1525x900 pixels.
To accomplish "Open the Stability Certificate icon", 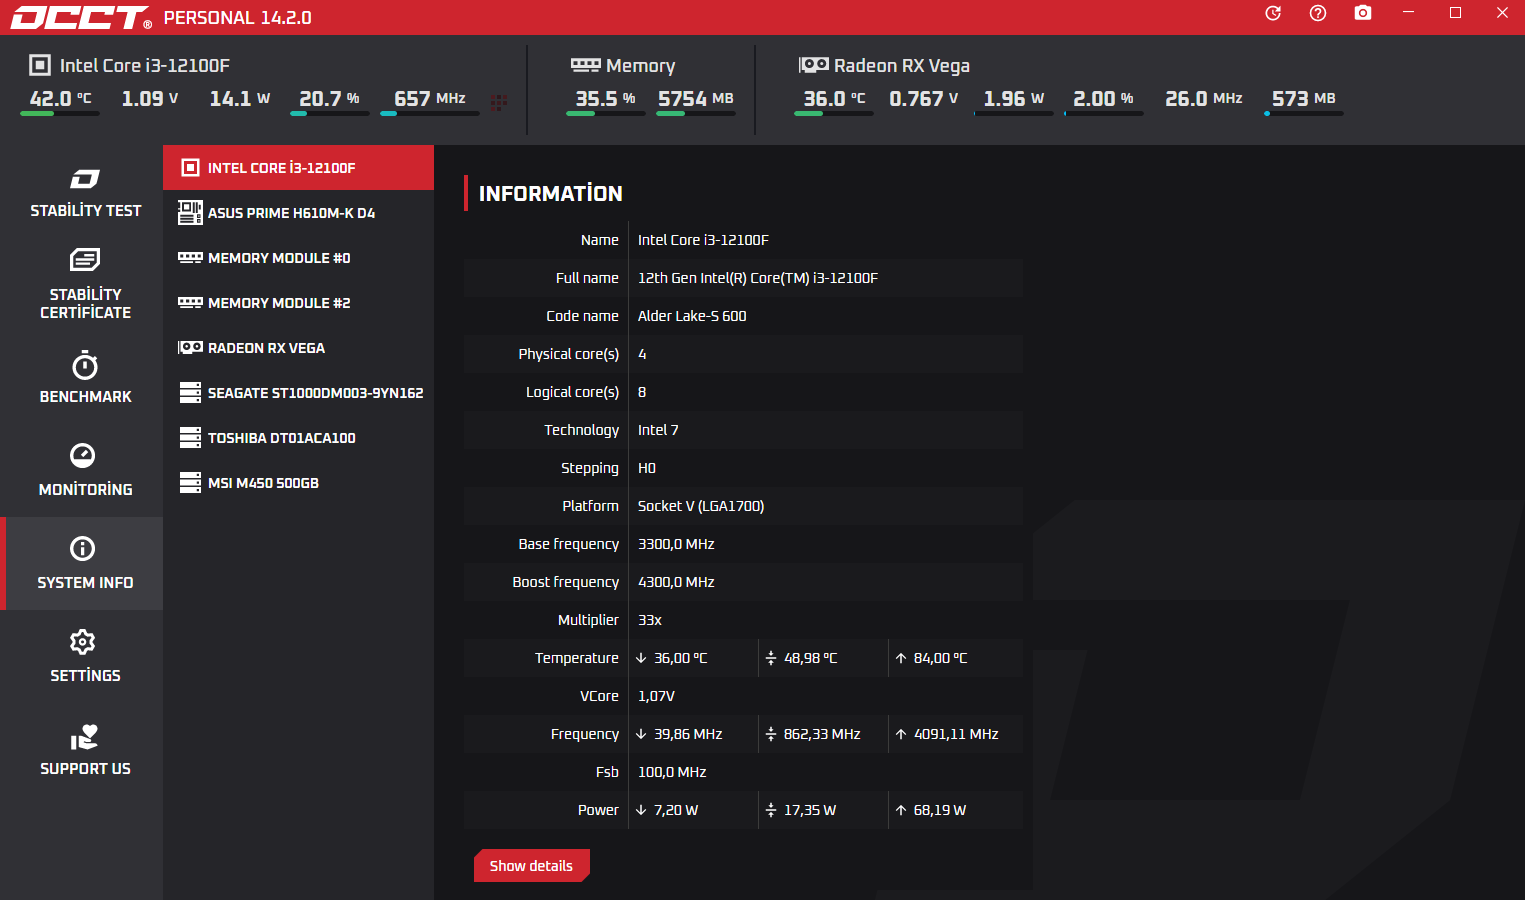I will point(85,260).
